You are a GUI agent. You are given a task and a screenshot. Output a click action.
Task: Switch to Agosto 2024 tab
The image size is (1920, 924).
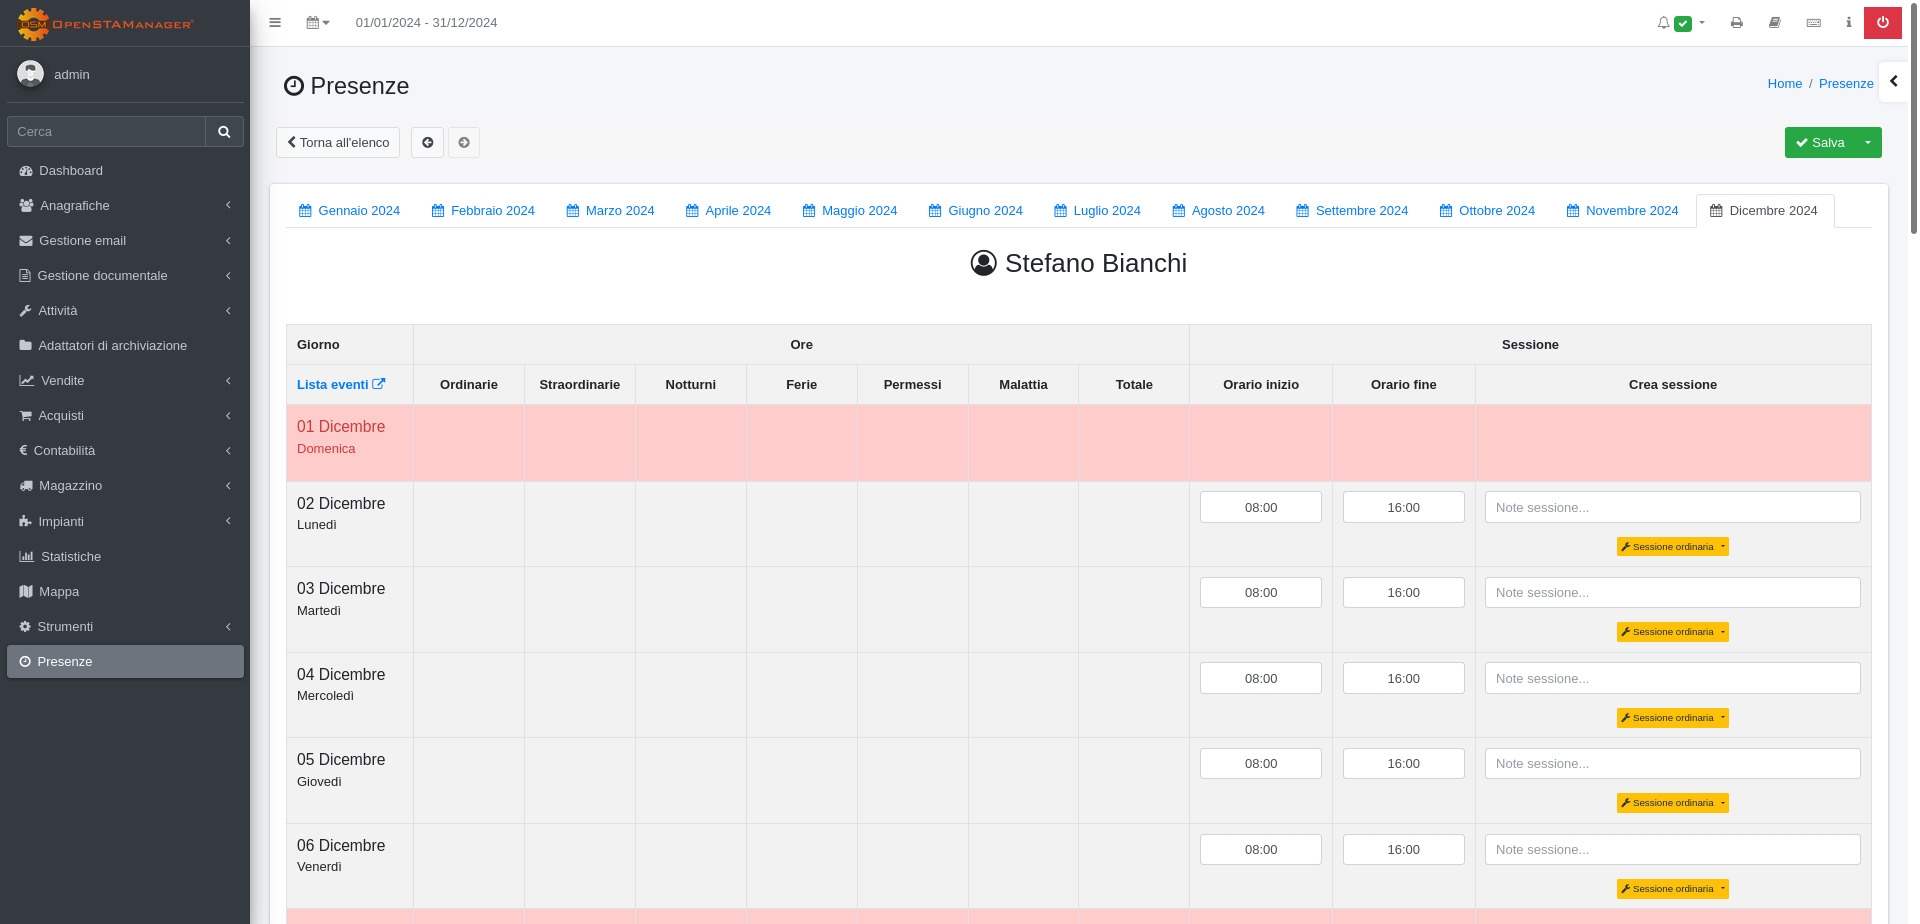coord(1218,210)
